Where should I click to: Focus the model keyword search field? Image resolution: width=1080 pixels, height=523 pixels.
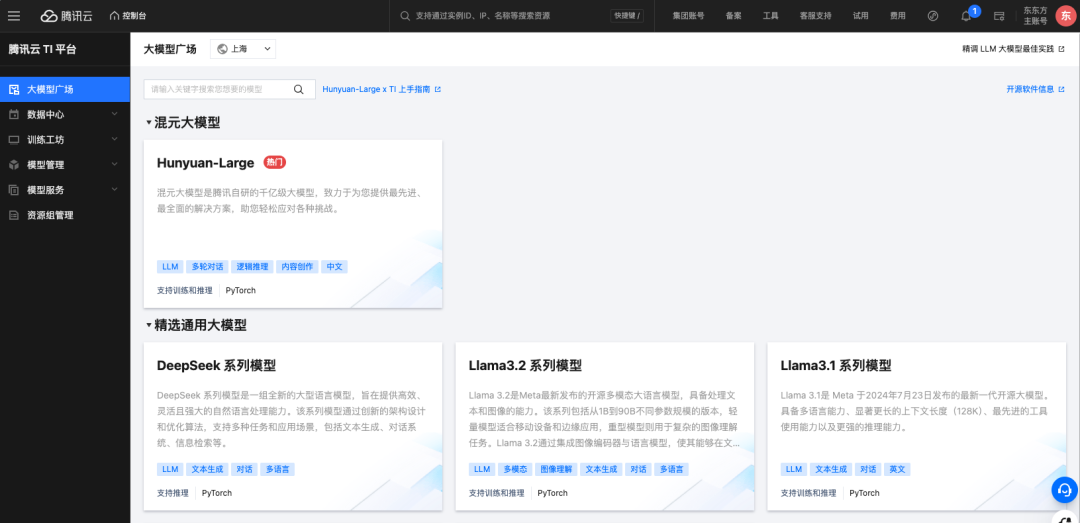(229, 90)
